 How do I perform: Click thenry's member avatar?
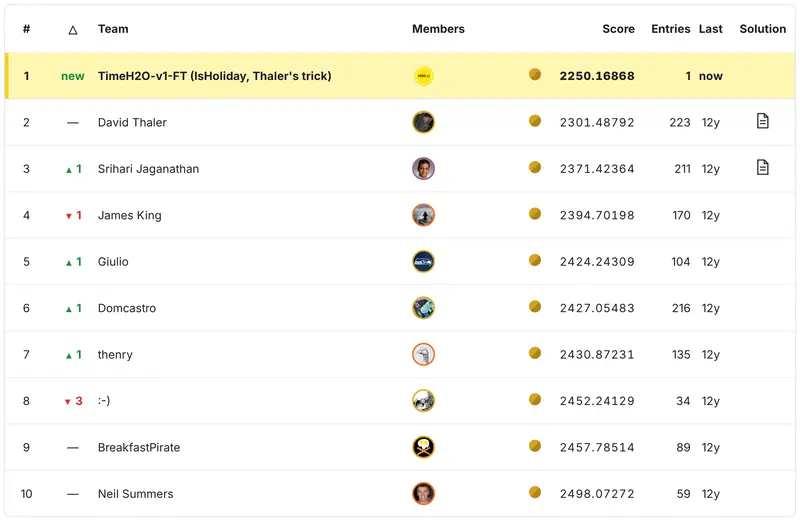pos(423,355)
